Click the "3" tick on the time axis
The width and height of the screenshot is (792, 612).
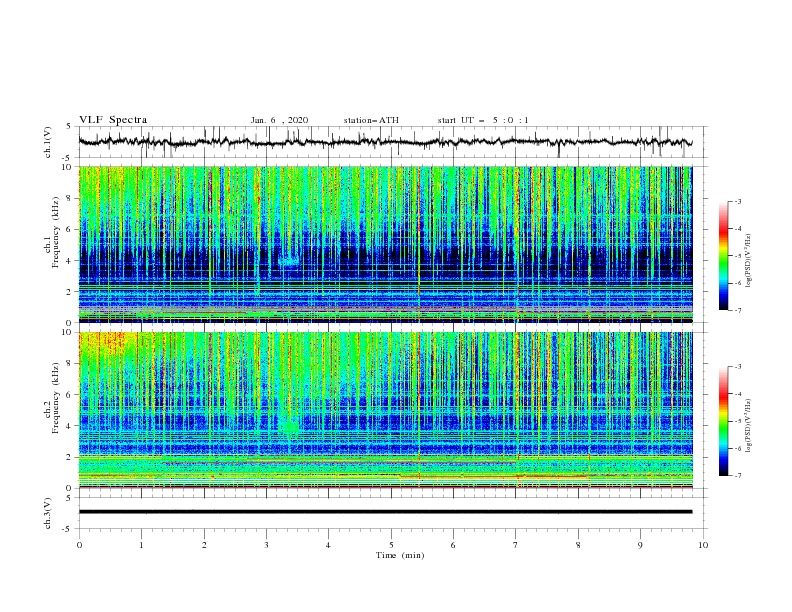pos(267,545)
